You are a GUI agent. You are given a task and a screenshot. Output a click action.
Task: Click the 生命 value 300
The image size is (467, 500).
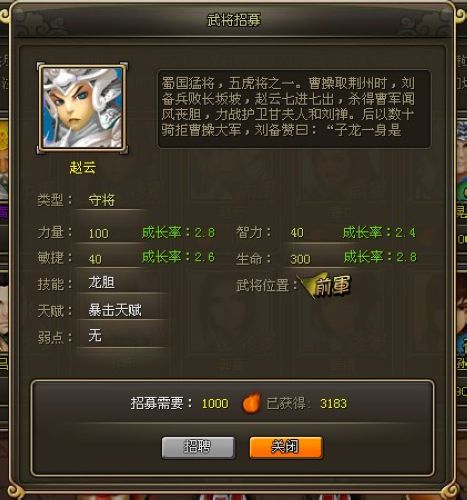pyautogui.click(x=300, y=259)
